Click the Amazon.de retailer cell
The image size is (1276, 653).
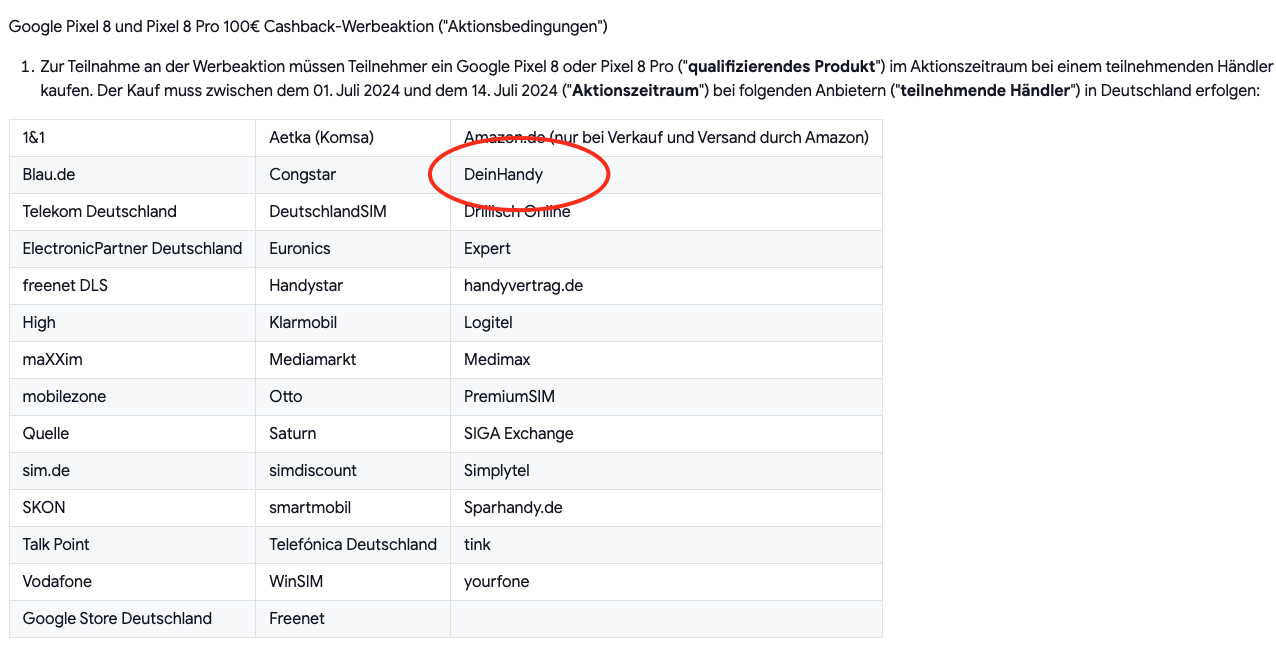pos(666,137)
